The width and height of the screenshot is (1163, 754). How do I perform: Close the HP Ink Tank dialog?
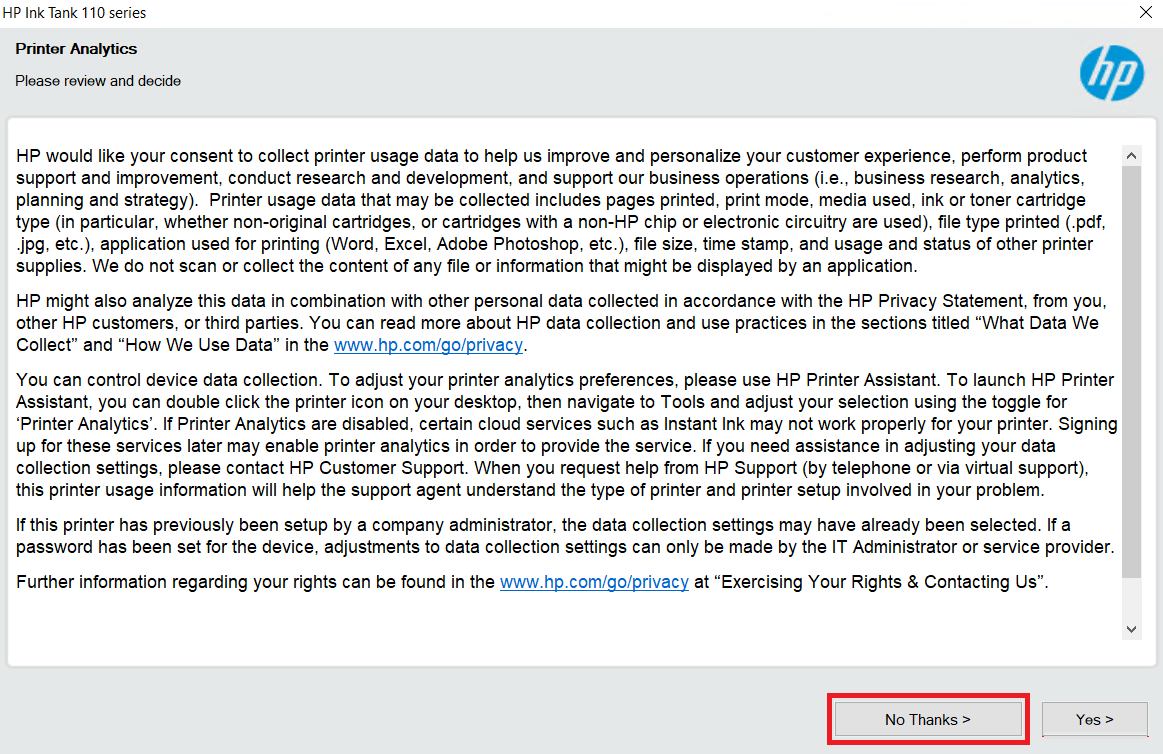(x=1145, y=13)
